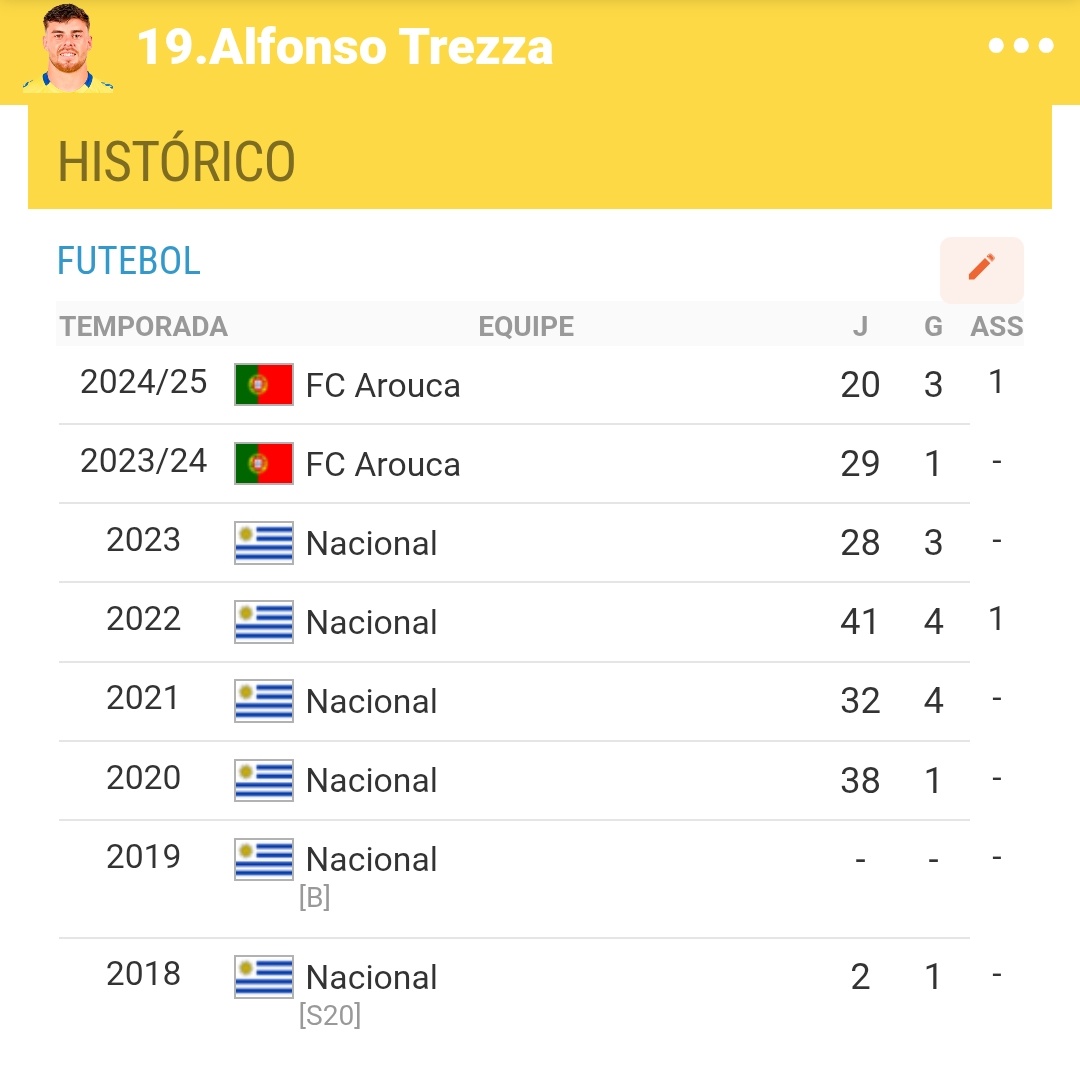Open Nacional team link for 2023
This screenshot has width=1080, height=1080.
[371, 543]
